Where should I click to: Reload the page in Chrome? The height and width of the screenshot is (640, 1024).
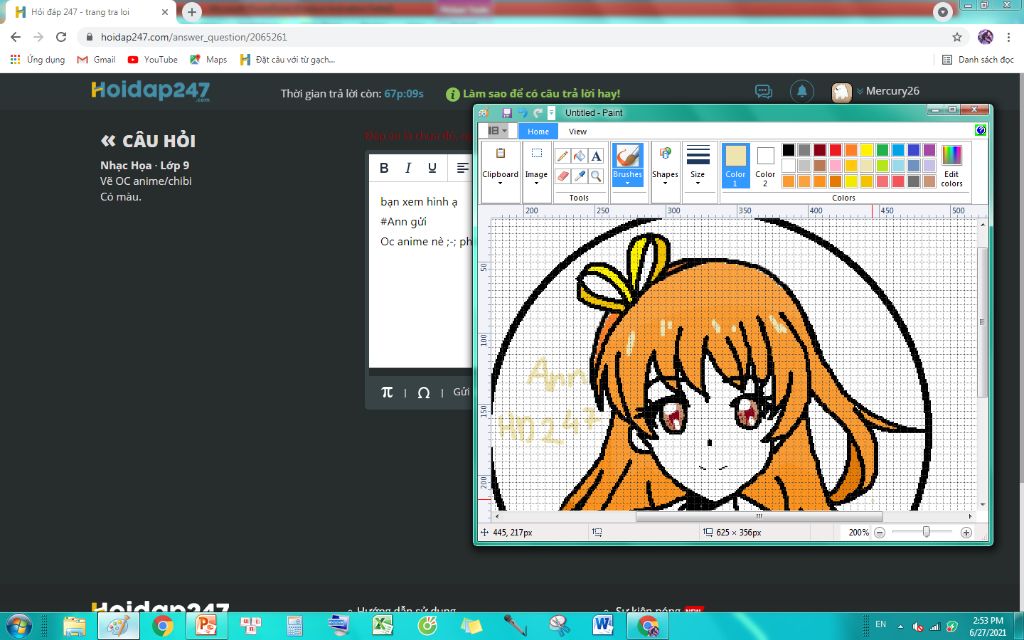point(61,37)
